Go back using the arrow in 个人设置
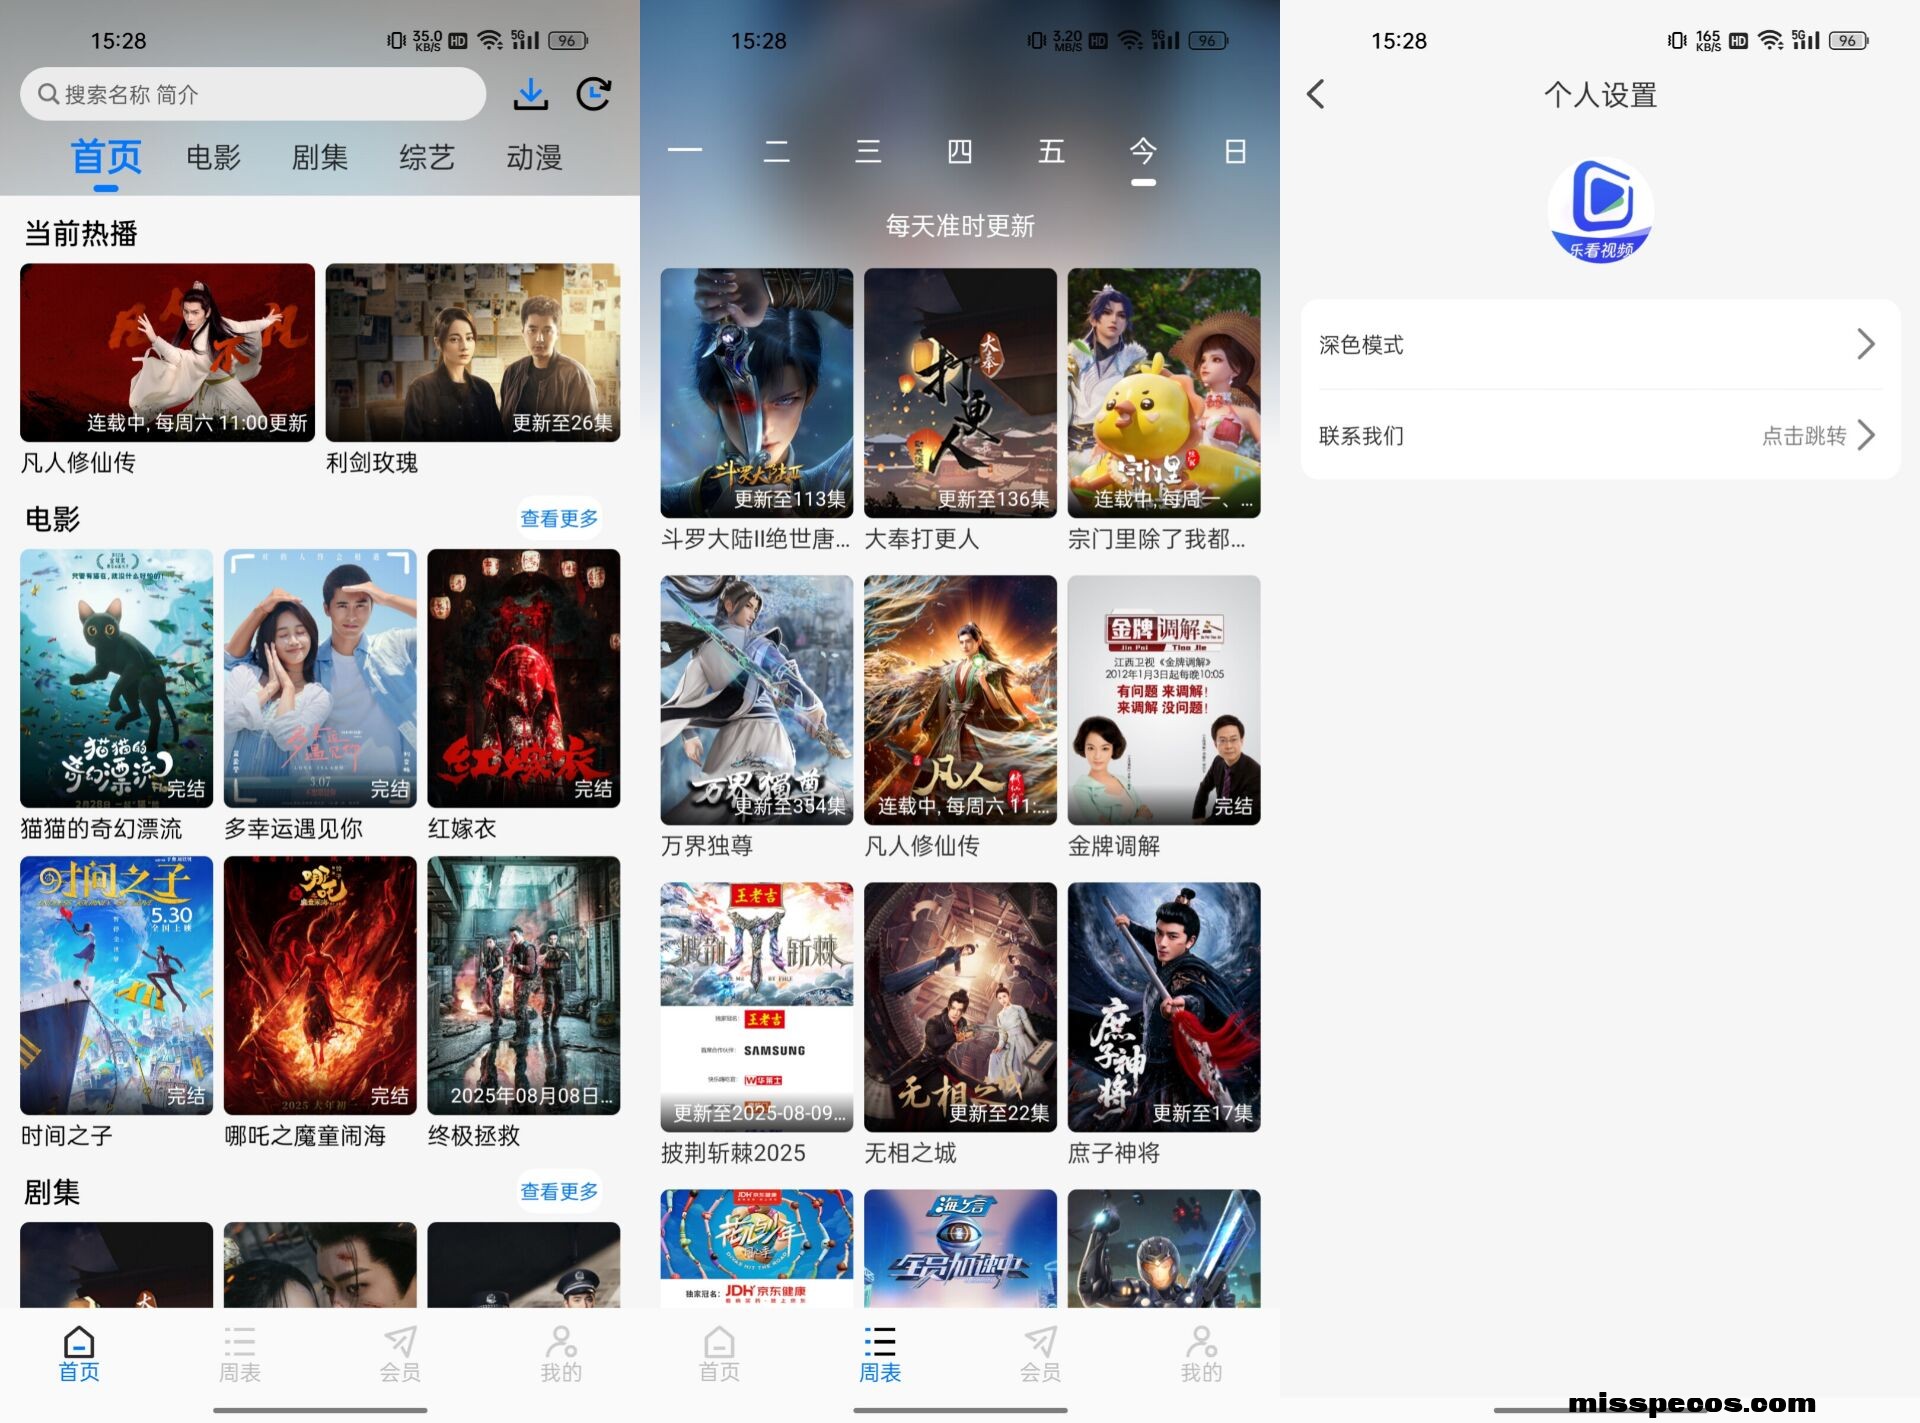 click(x=1316, y=95)
